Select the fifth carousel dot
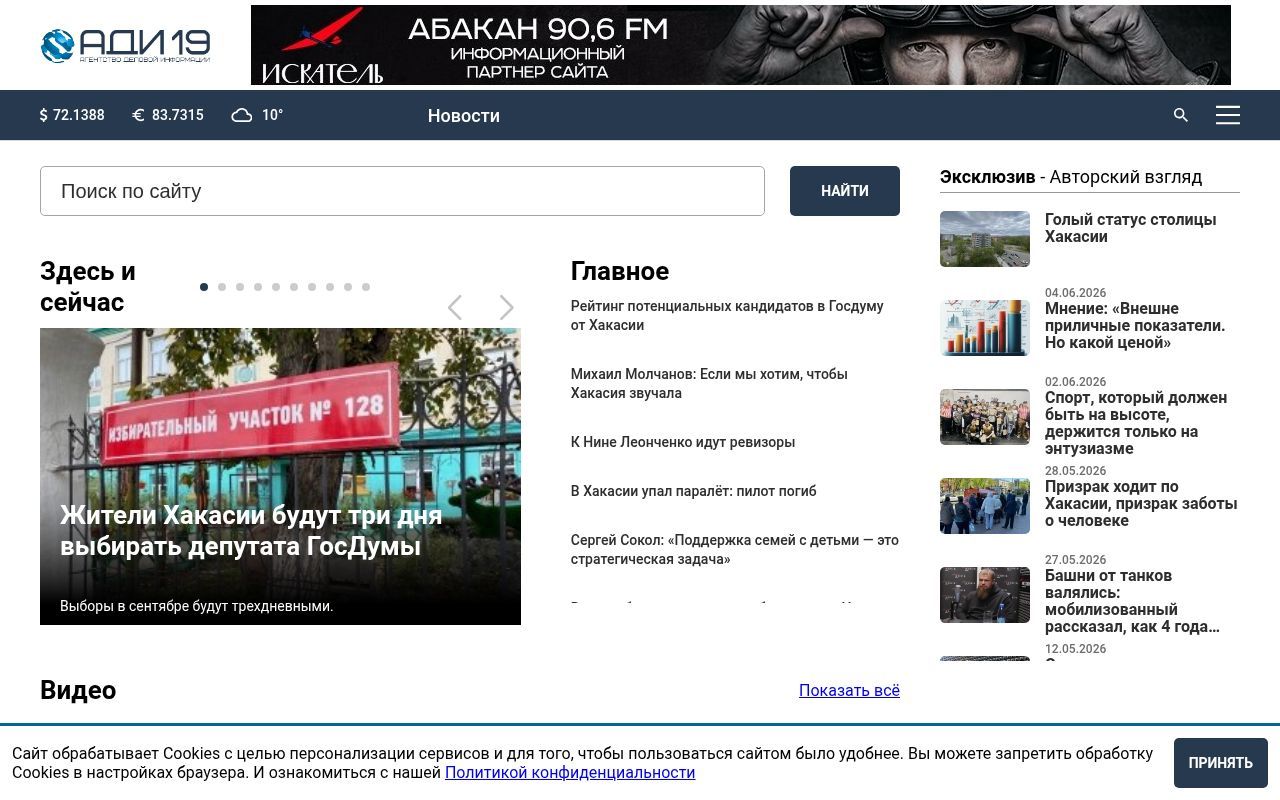The image size is (1280, 800). 276,287
